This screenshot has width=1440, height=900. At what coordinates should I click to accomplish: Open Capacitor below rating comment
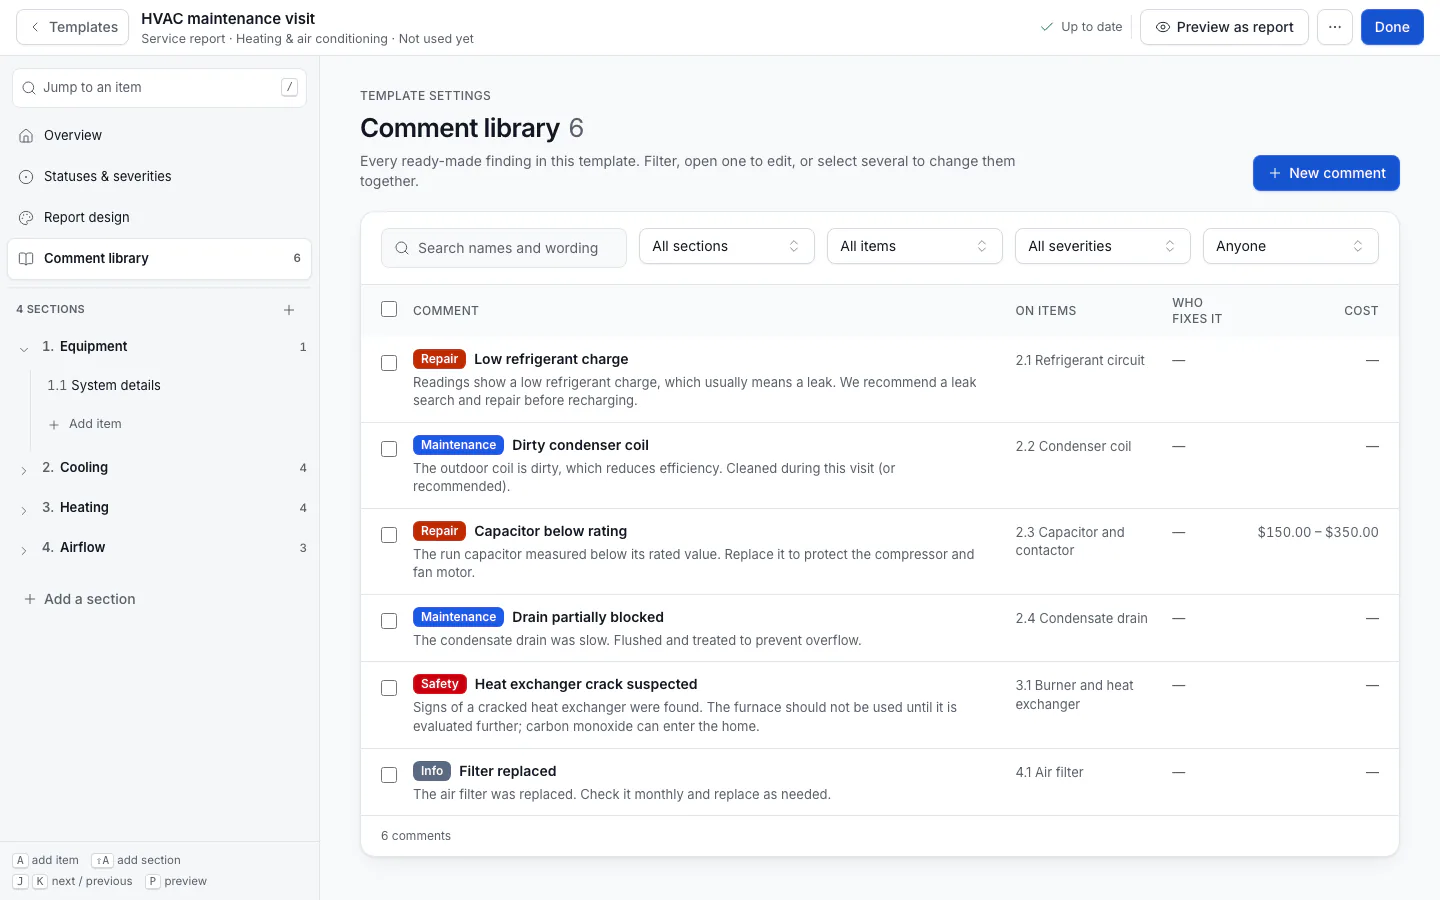[x=550, y=531]
